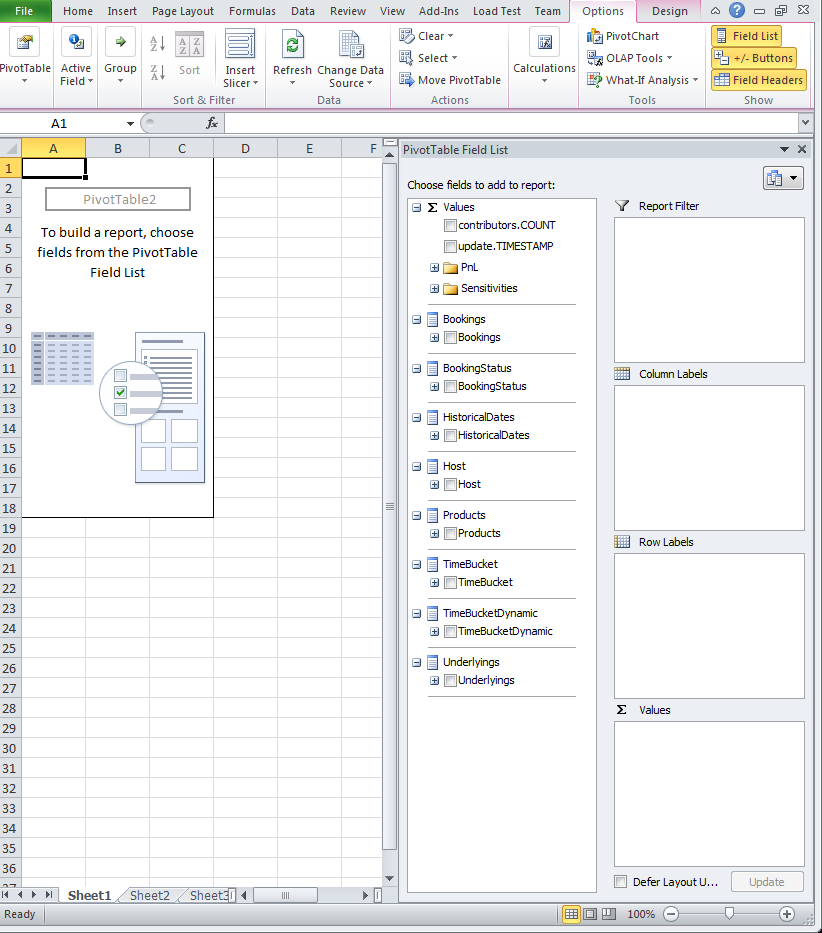Switch to the Design ribbon tab
822x933 pixels.
click(x=668, y=11)
